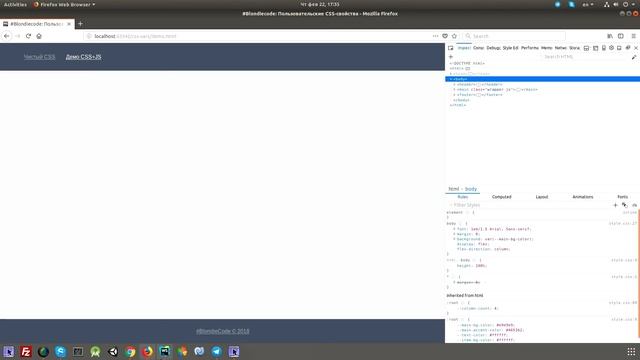Click the --text-color value swatch

[x=498, y=335]
